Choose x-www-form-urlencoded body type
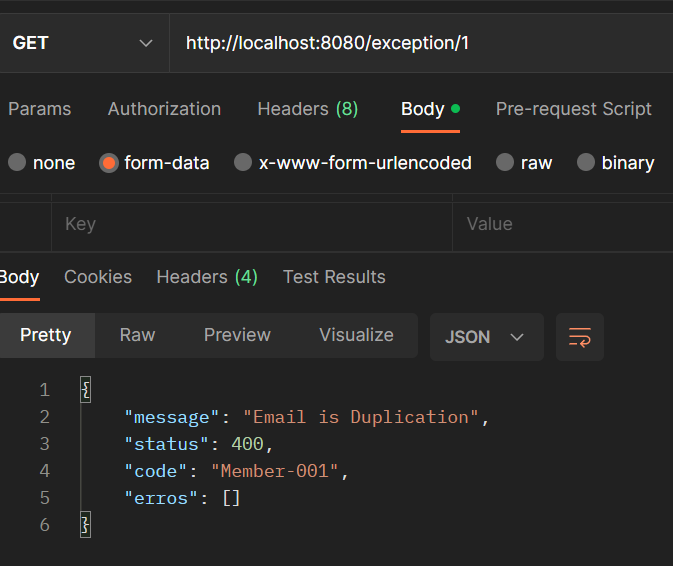 (x=353, y=163)
